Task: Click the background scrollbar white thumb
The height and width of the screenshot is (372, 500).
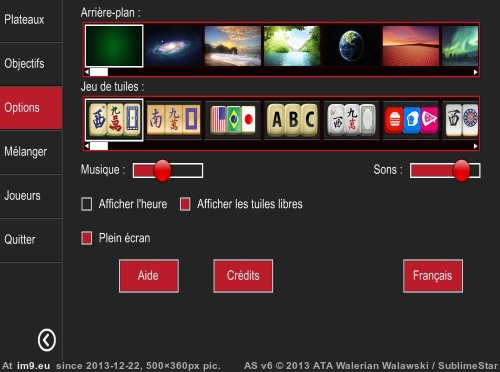Action: pyautogui.click(x=99, y=72)
